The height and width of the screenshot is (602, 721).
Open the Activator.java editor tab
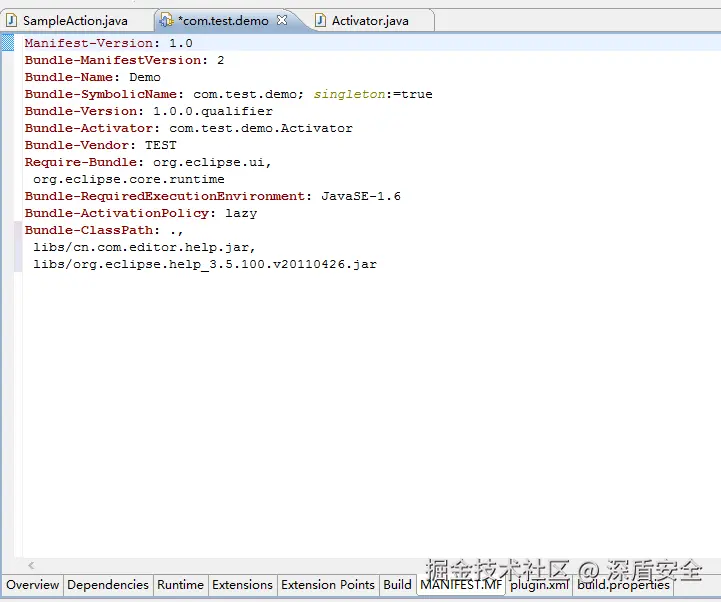pyautogui.click(x=370, y=21)
